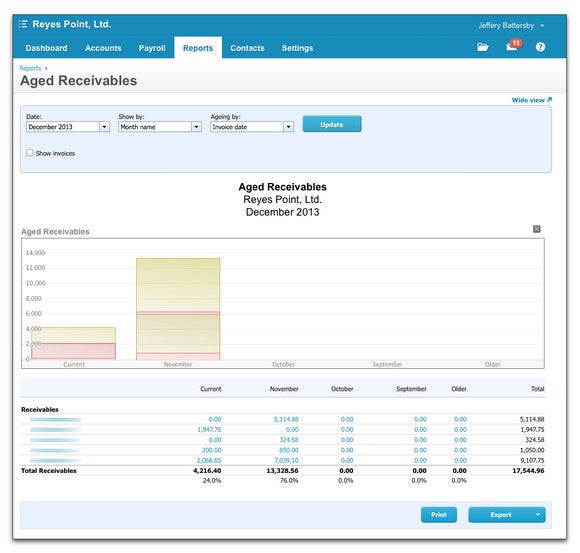
Task: Open the company list menu icon
Action: click(23, 24)
